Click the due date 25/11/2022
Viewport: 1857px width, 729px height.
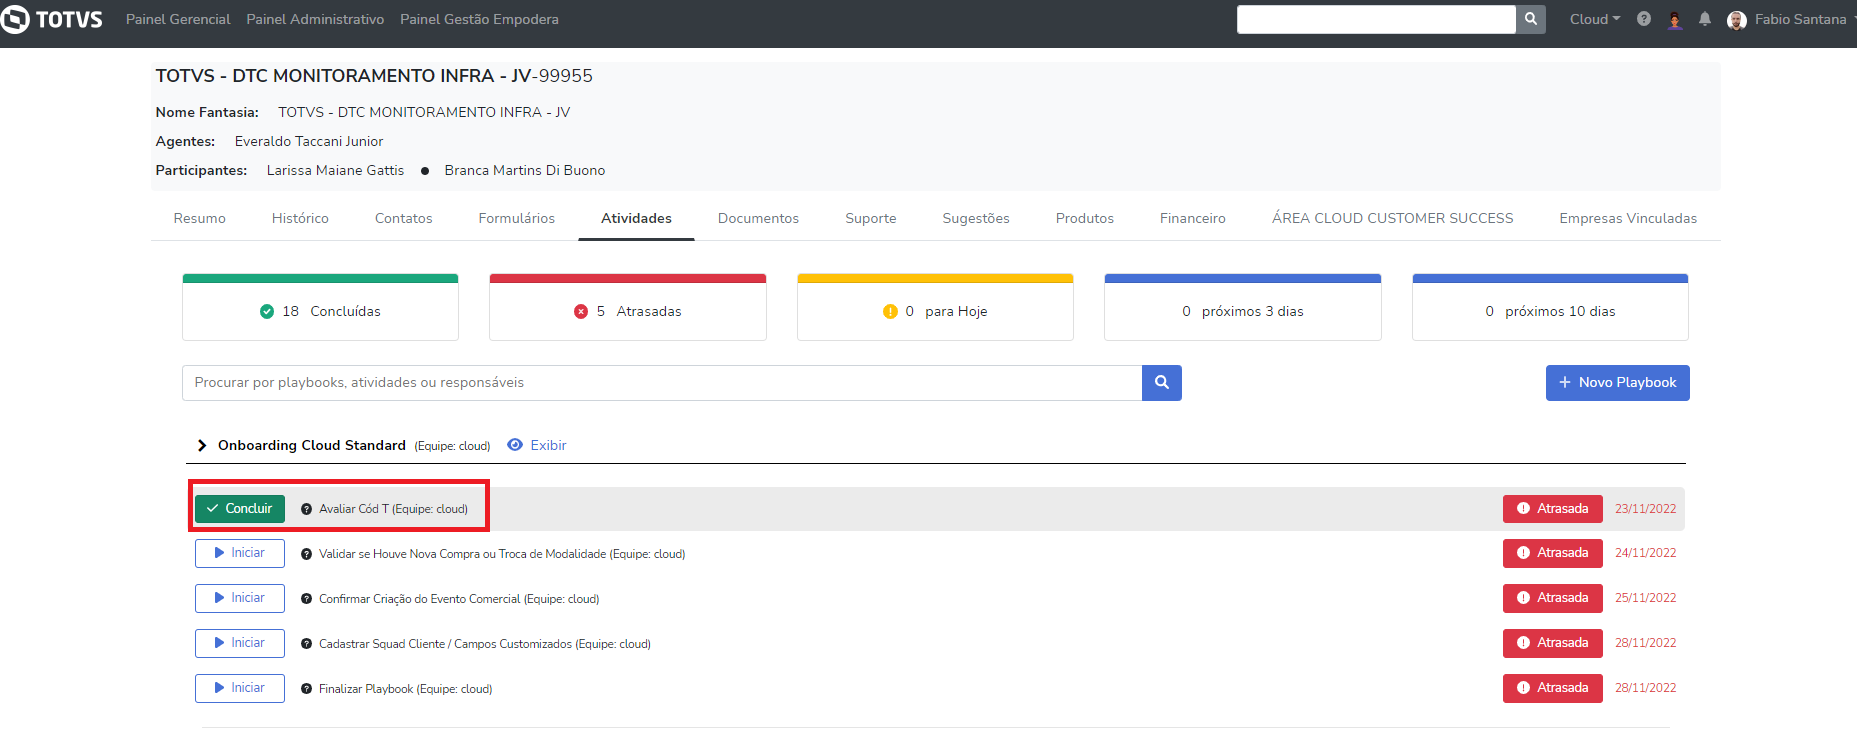1646,598
